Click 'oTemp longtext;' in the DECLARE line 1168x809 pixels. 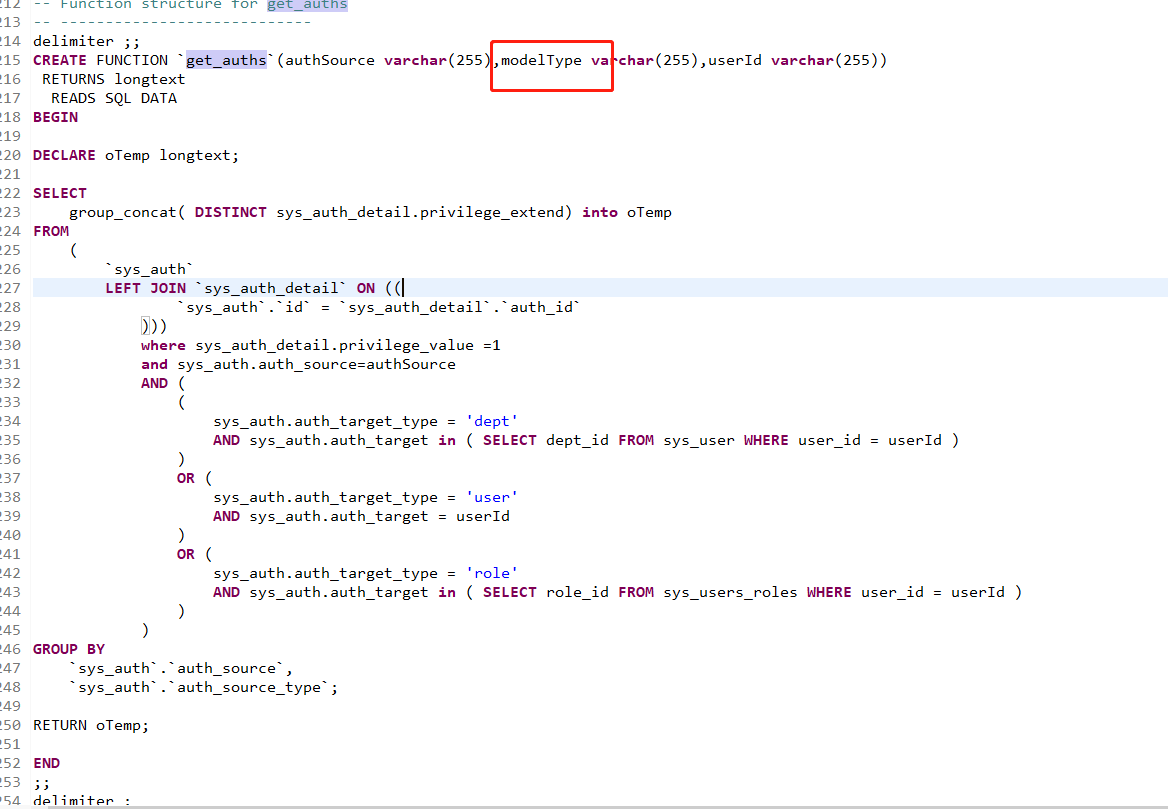click(x=171, y=155)
